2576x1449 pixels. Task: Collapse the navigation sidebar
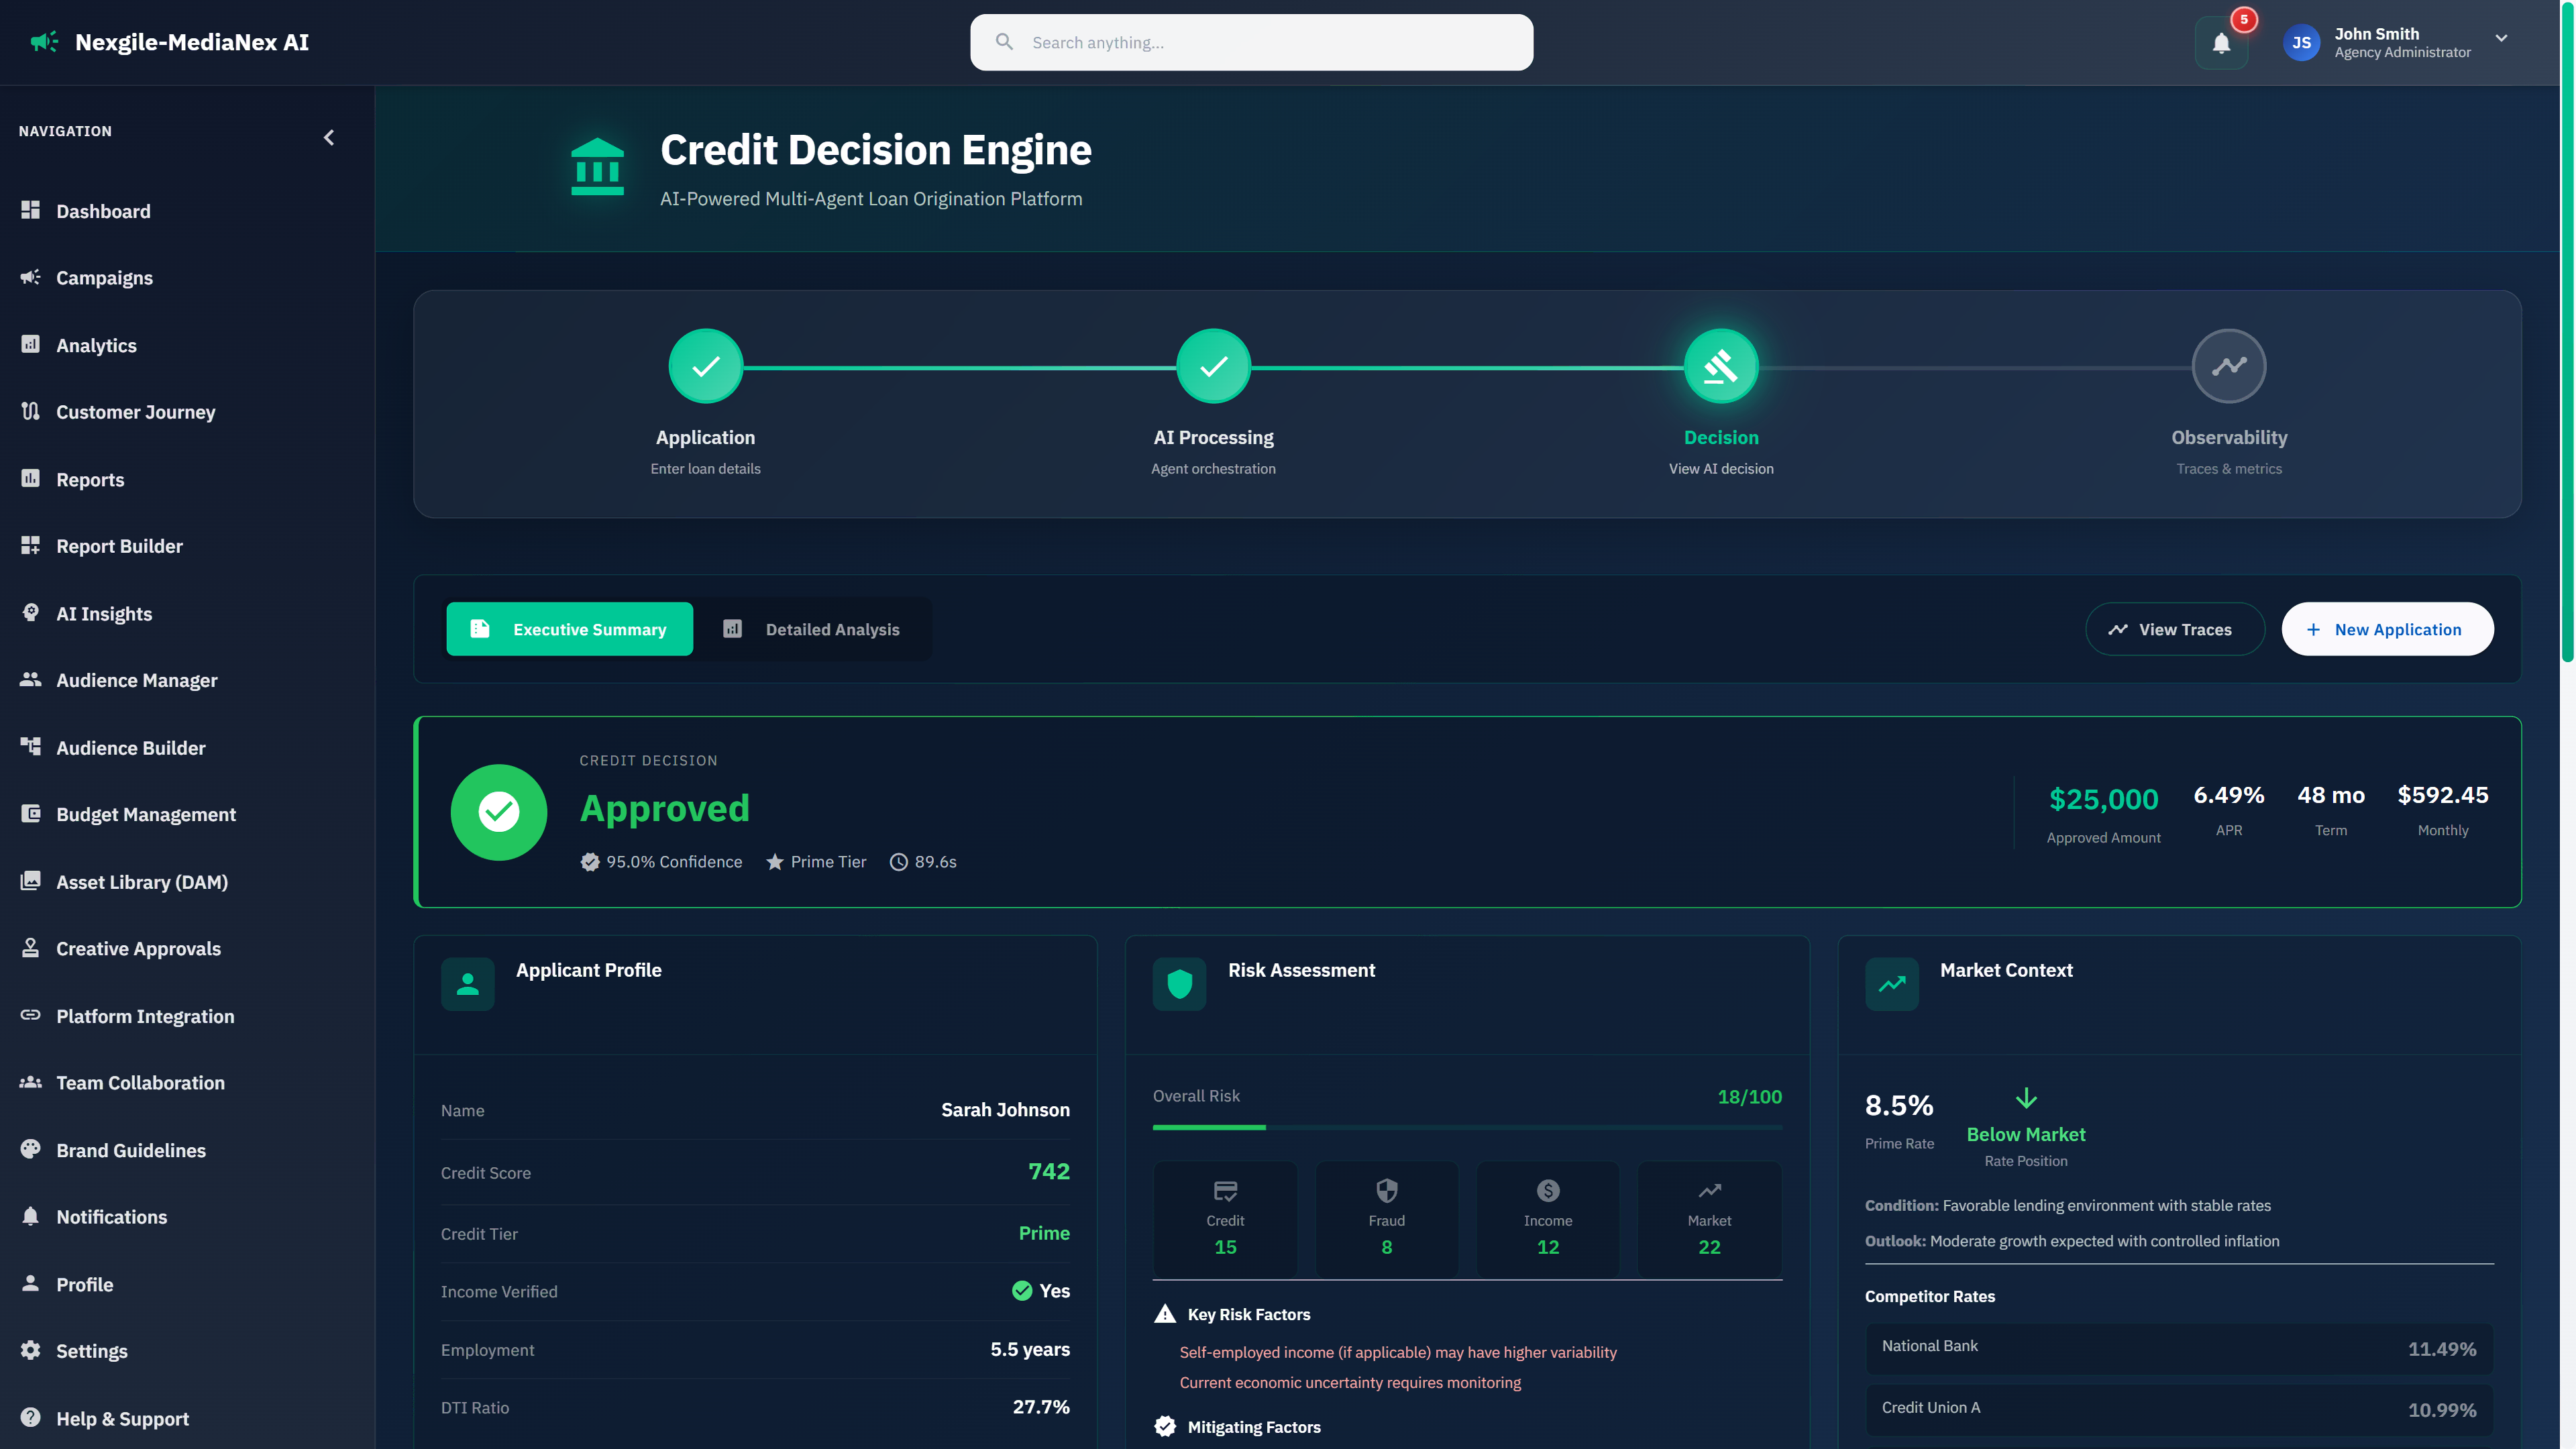(329, 137)
